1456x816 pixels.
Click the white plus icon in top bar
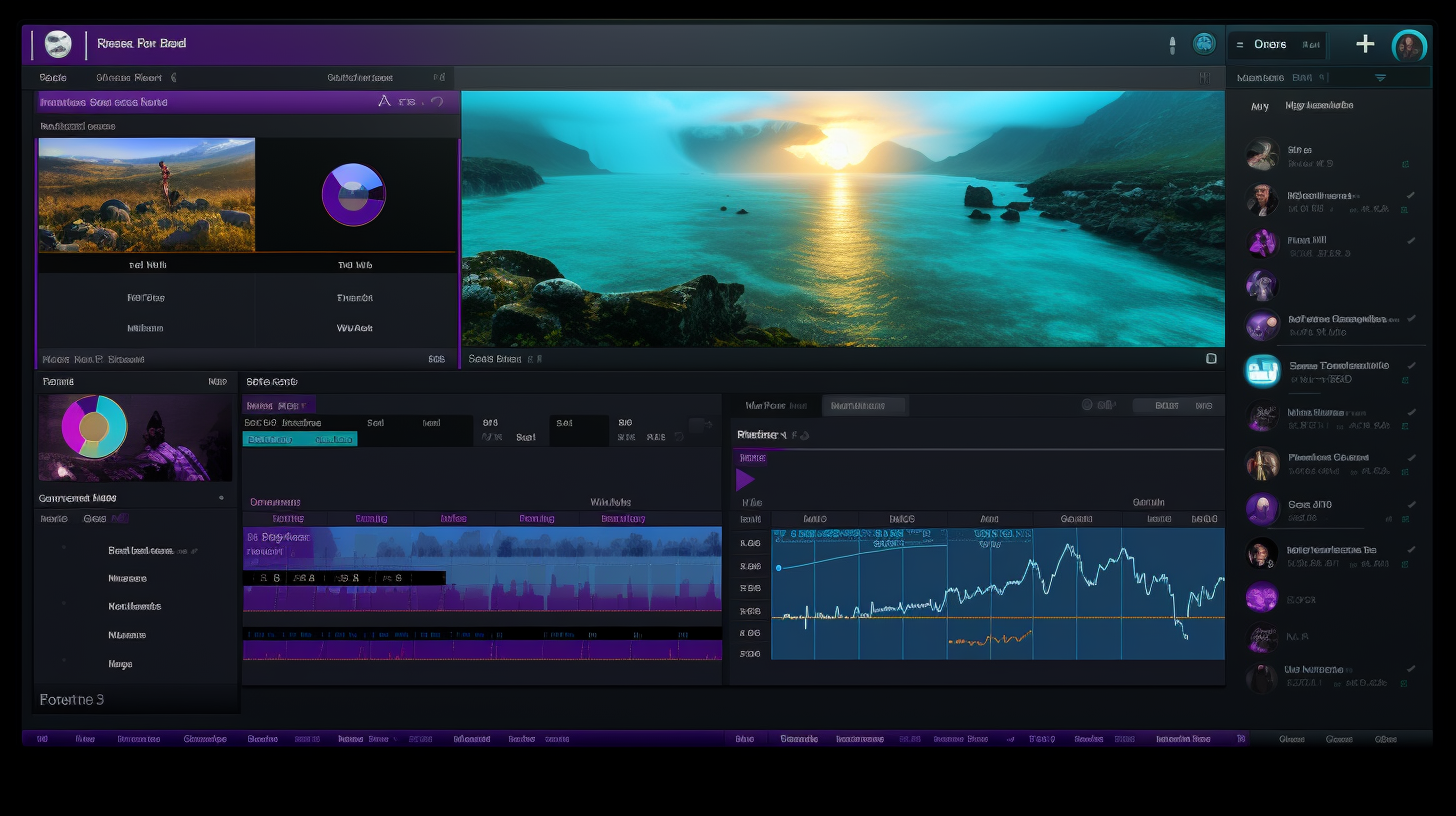(1365, 44)
